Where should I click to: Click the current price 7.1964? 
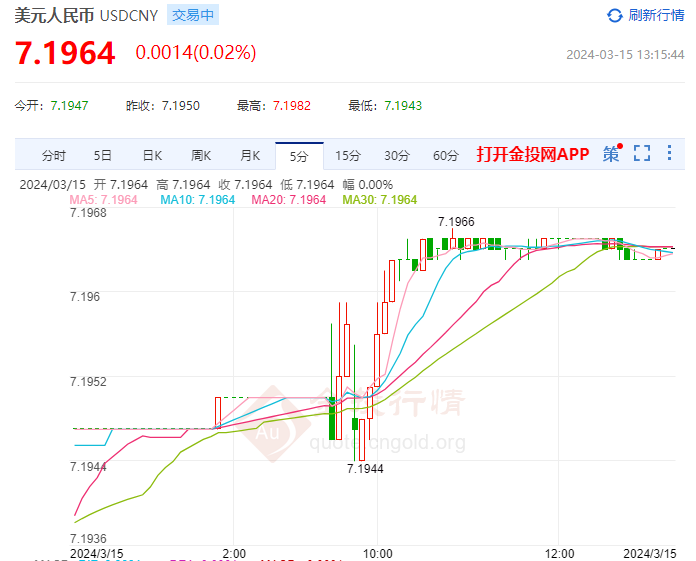65,53
